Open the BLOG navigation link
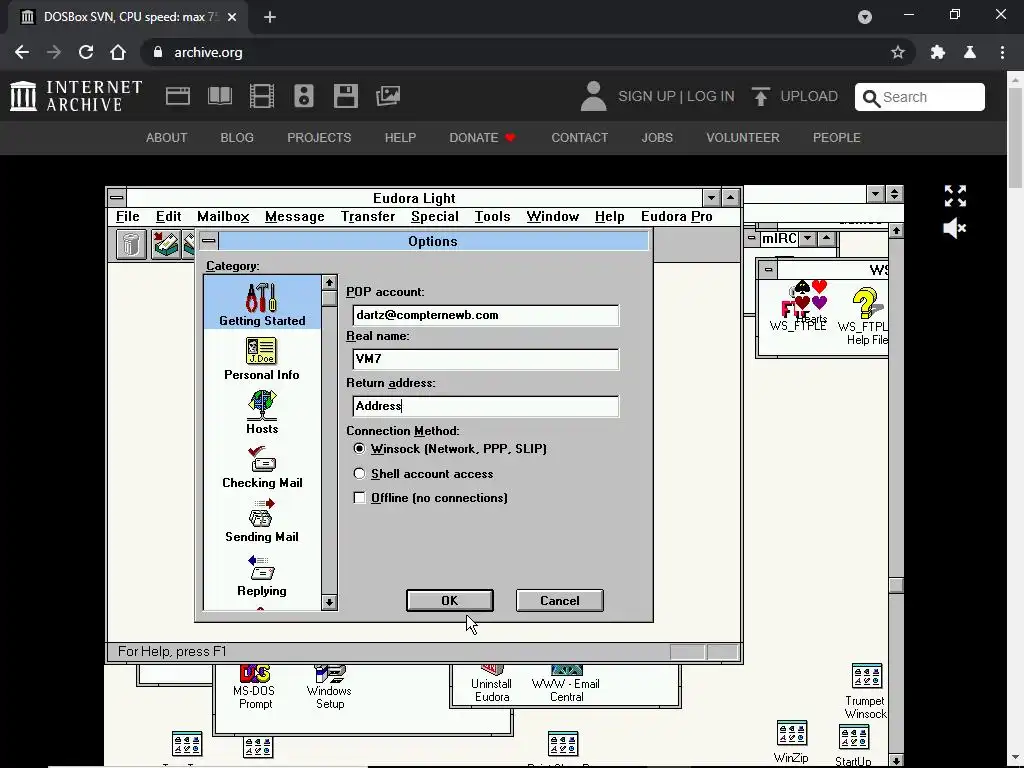Image resolution: width=1024 pixels, height=768 pixels. [237, 138]
